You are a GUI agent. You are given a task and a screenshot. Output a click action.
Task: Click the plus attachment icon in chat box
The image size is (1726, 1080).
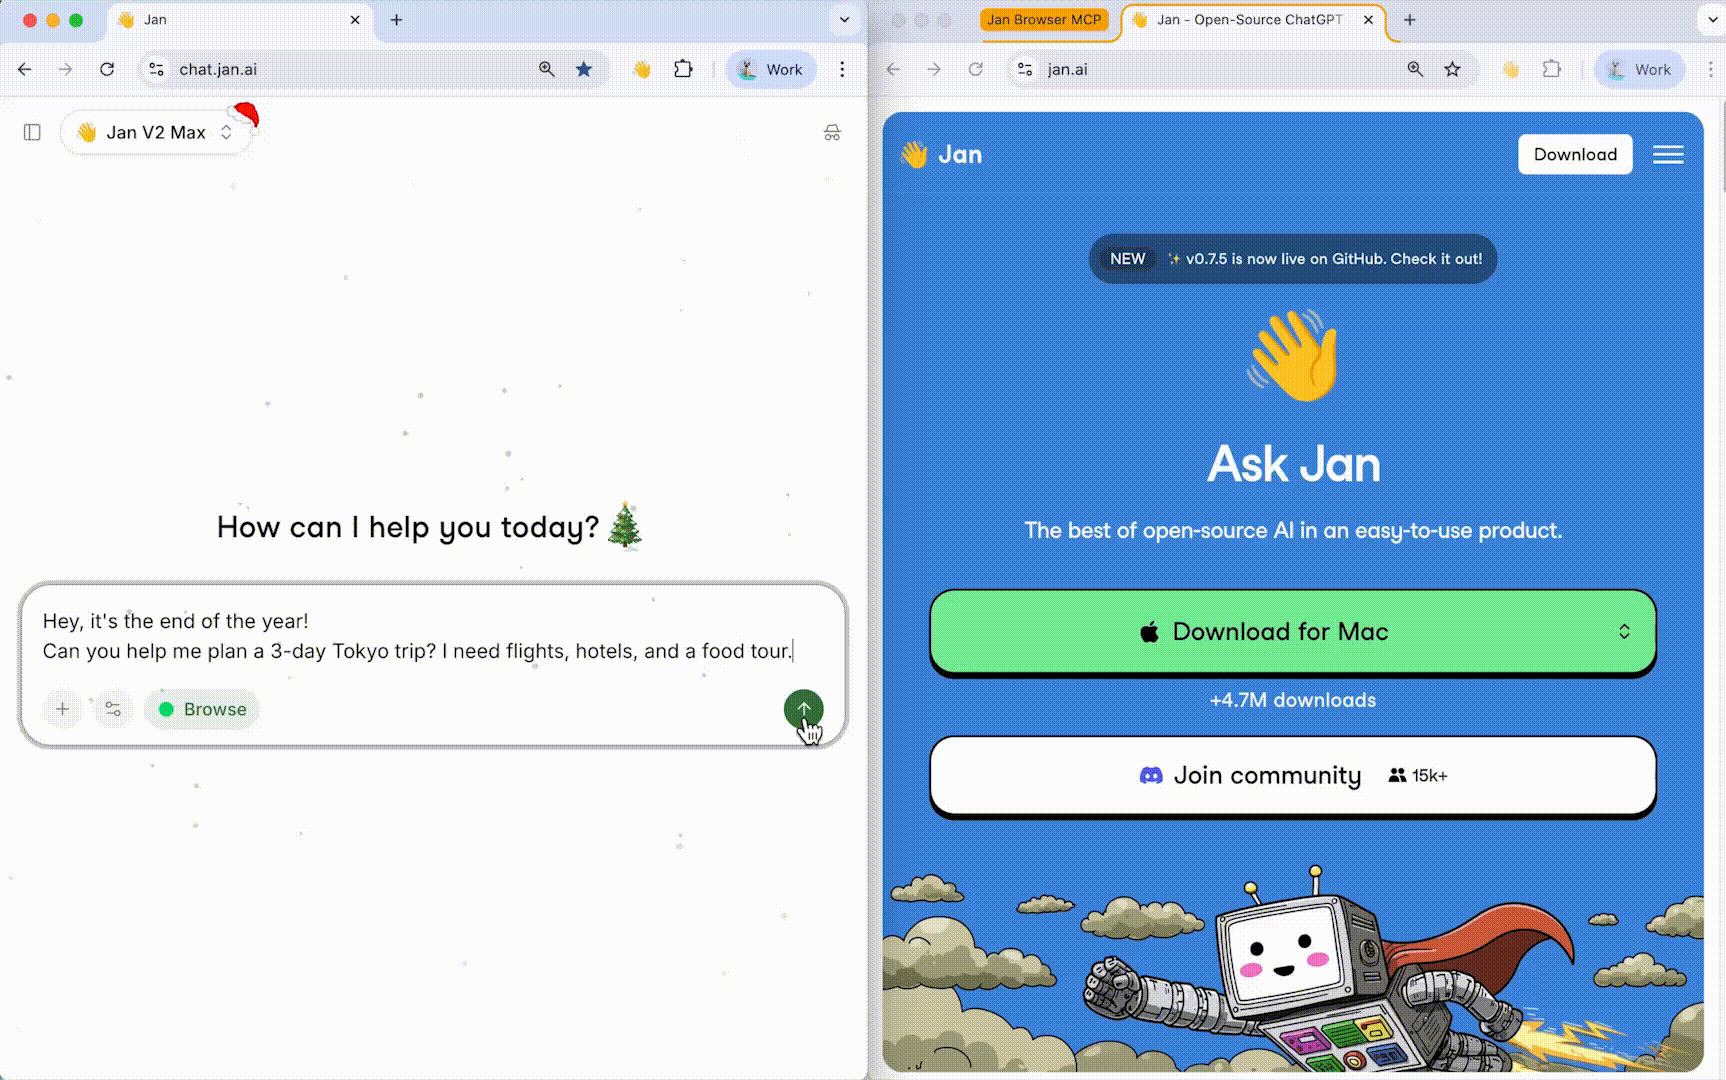point(62,709)
